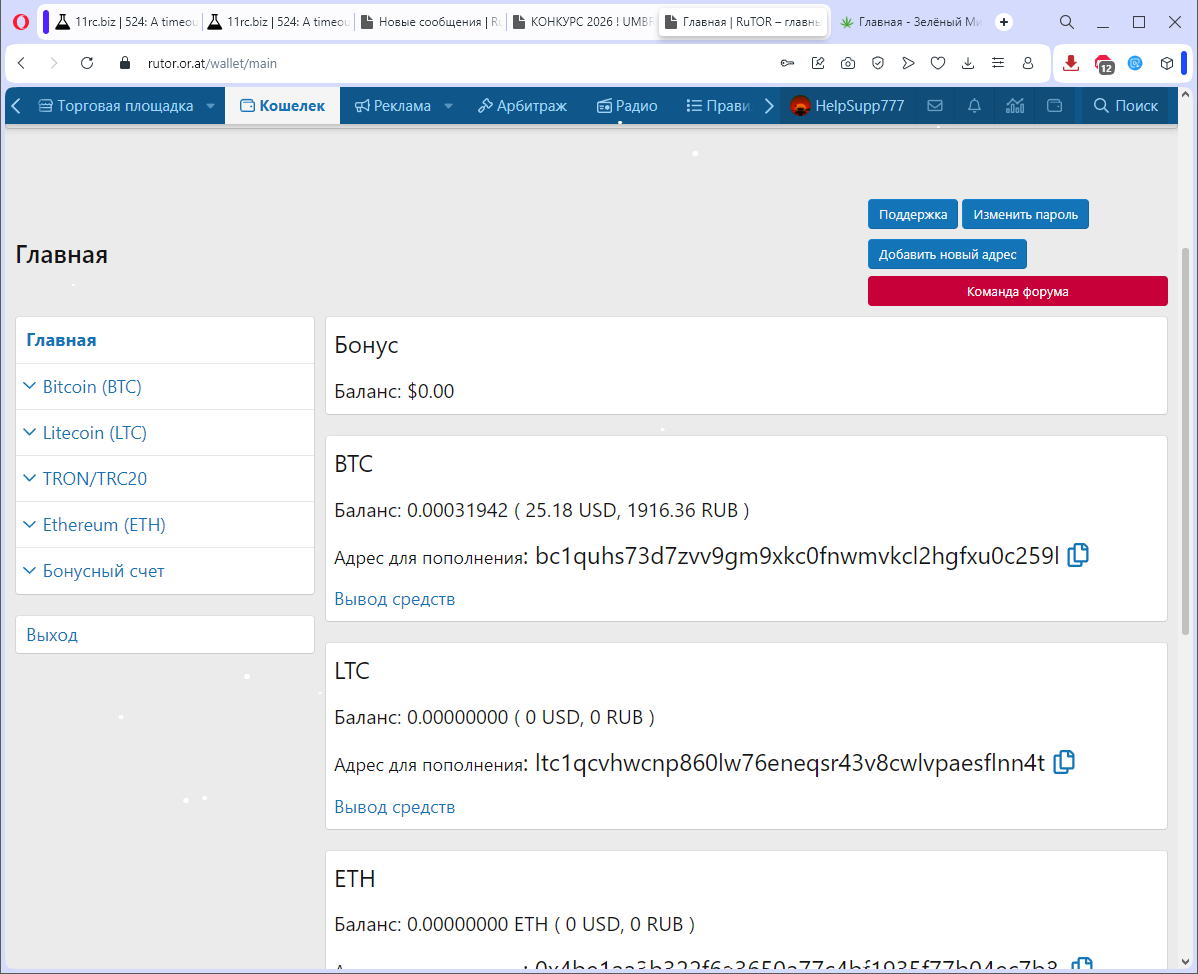Open the Торговая площадка dropdown arrow
Viewport: 1198px width, 974px height.
[x=210, y=106]
